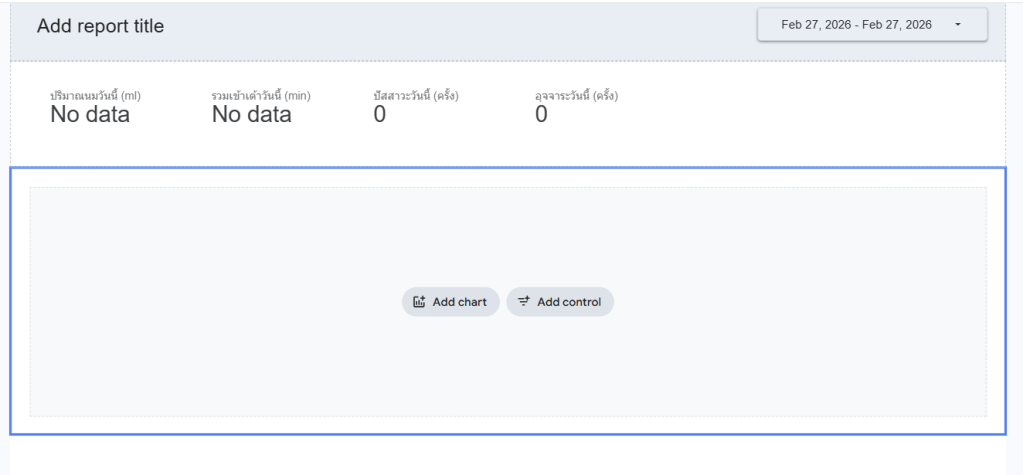Image resolution: width=1023 pixels, height=475 pixels.
Task: Open the date range dropdown arrow
Action: pyautogui.click(x=958, y=25)
